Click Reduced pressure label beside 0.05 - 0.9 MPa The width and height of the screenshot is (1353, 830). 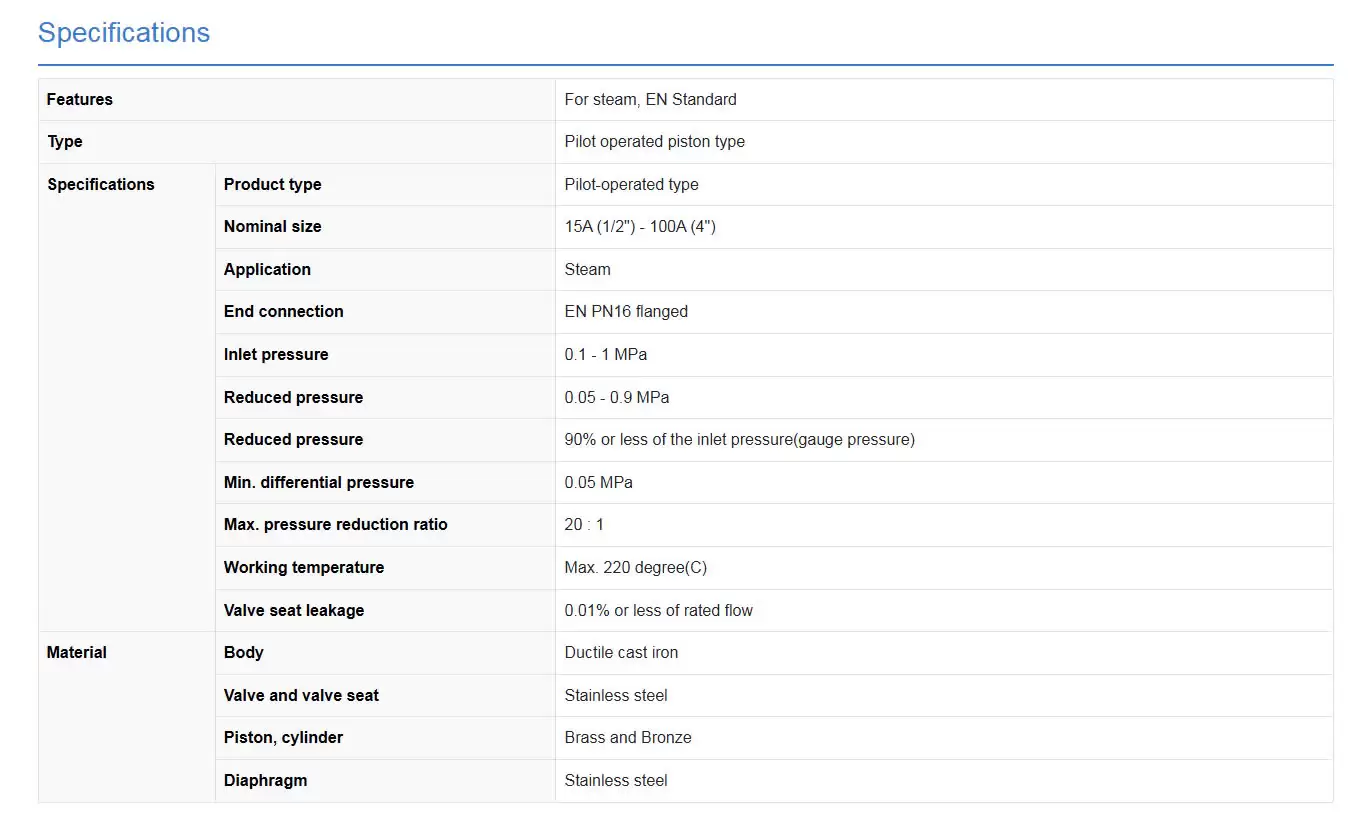click(x=293, y=397)
